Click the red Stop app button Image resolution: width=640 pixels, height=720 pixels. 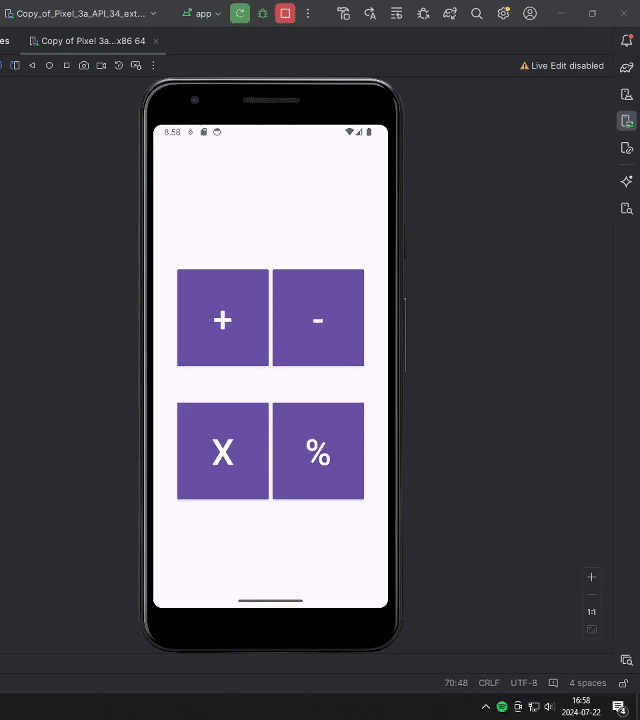coord(285,14)
